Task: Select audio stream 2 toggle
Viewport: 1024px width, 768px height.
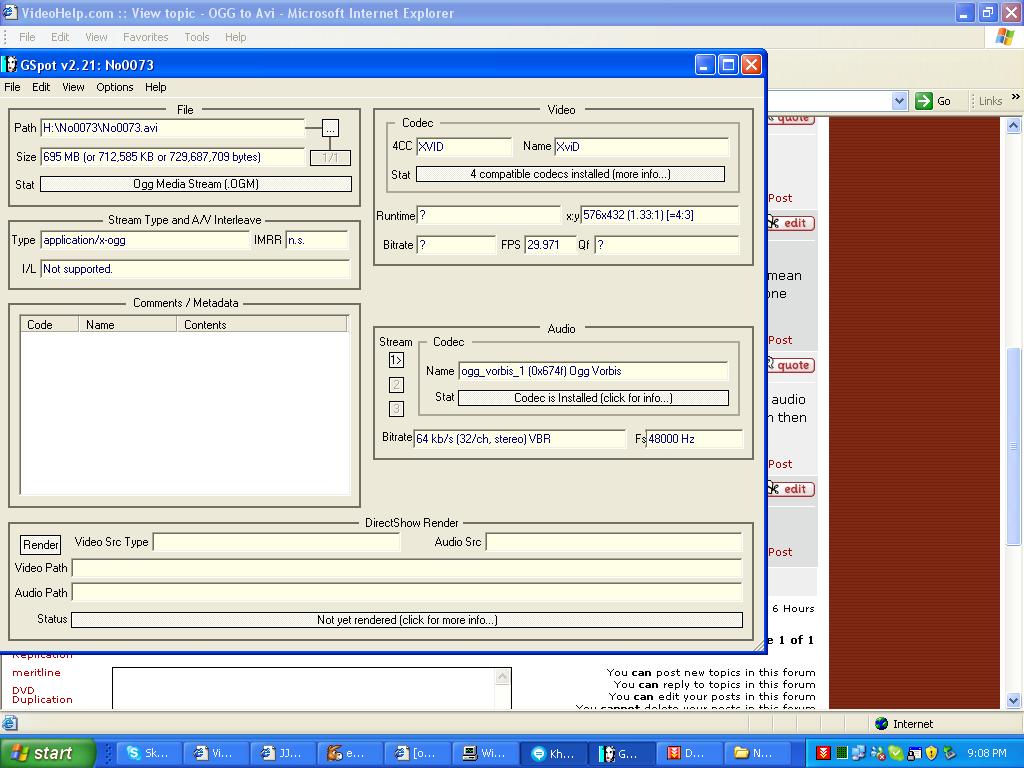Action: (396, 385)
